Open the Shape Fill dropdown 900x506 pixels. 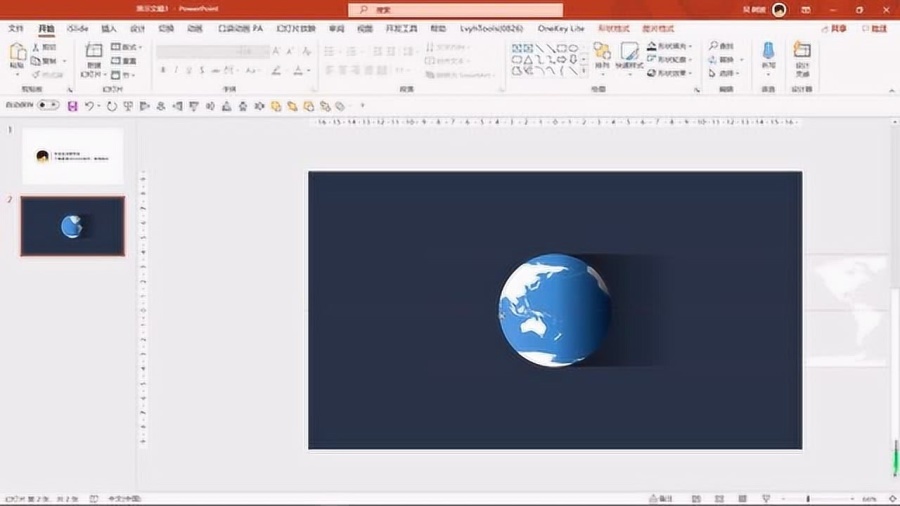click(669, 46)
